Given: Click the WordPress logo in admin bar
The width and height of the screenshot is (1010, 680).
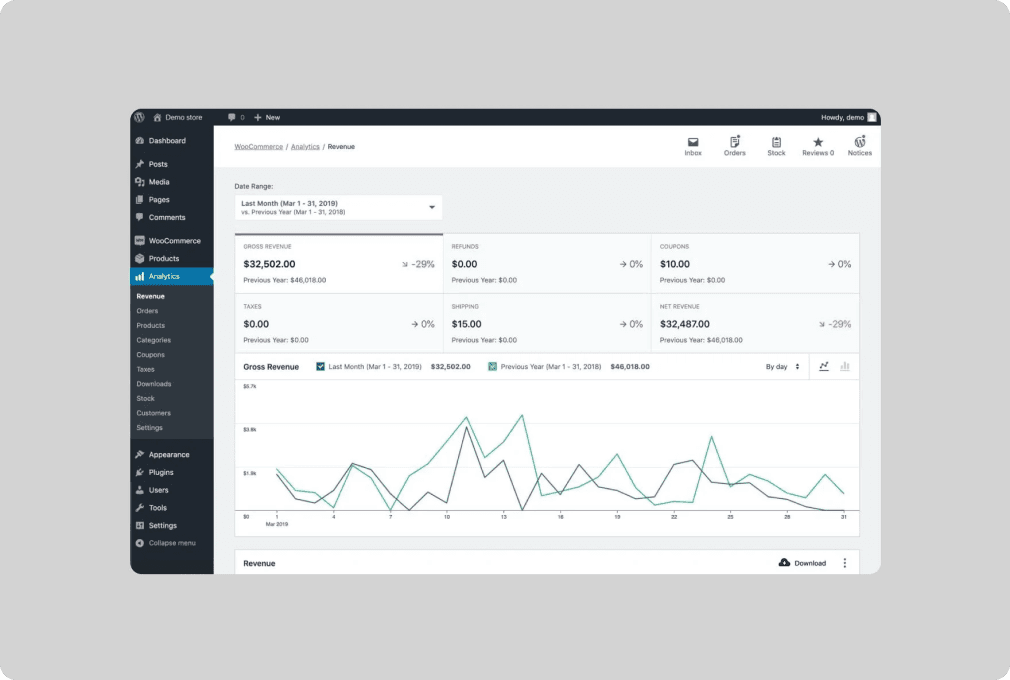Looking at the screenshot, I should 140,117.
